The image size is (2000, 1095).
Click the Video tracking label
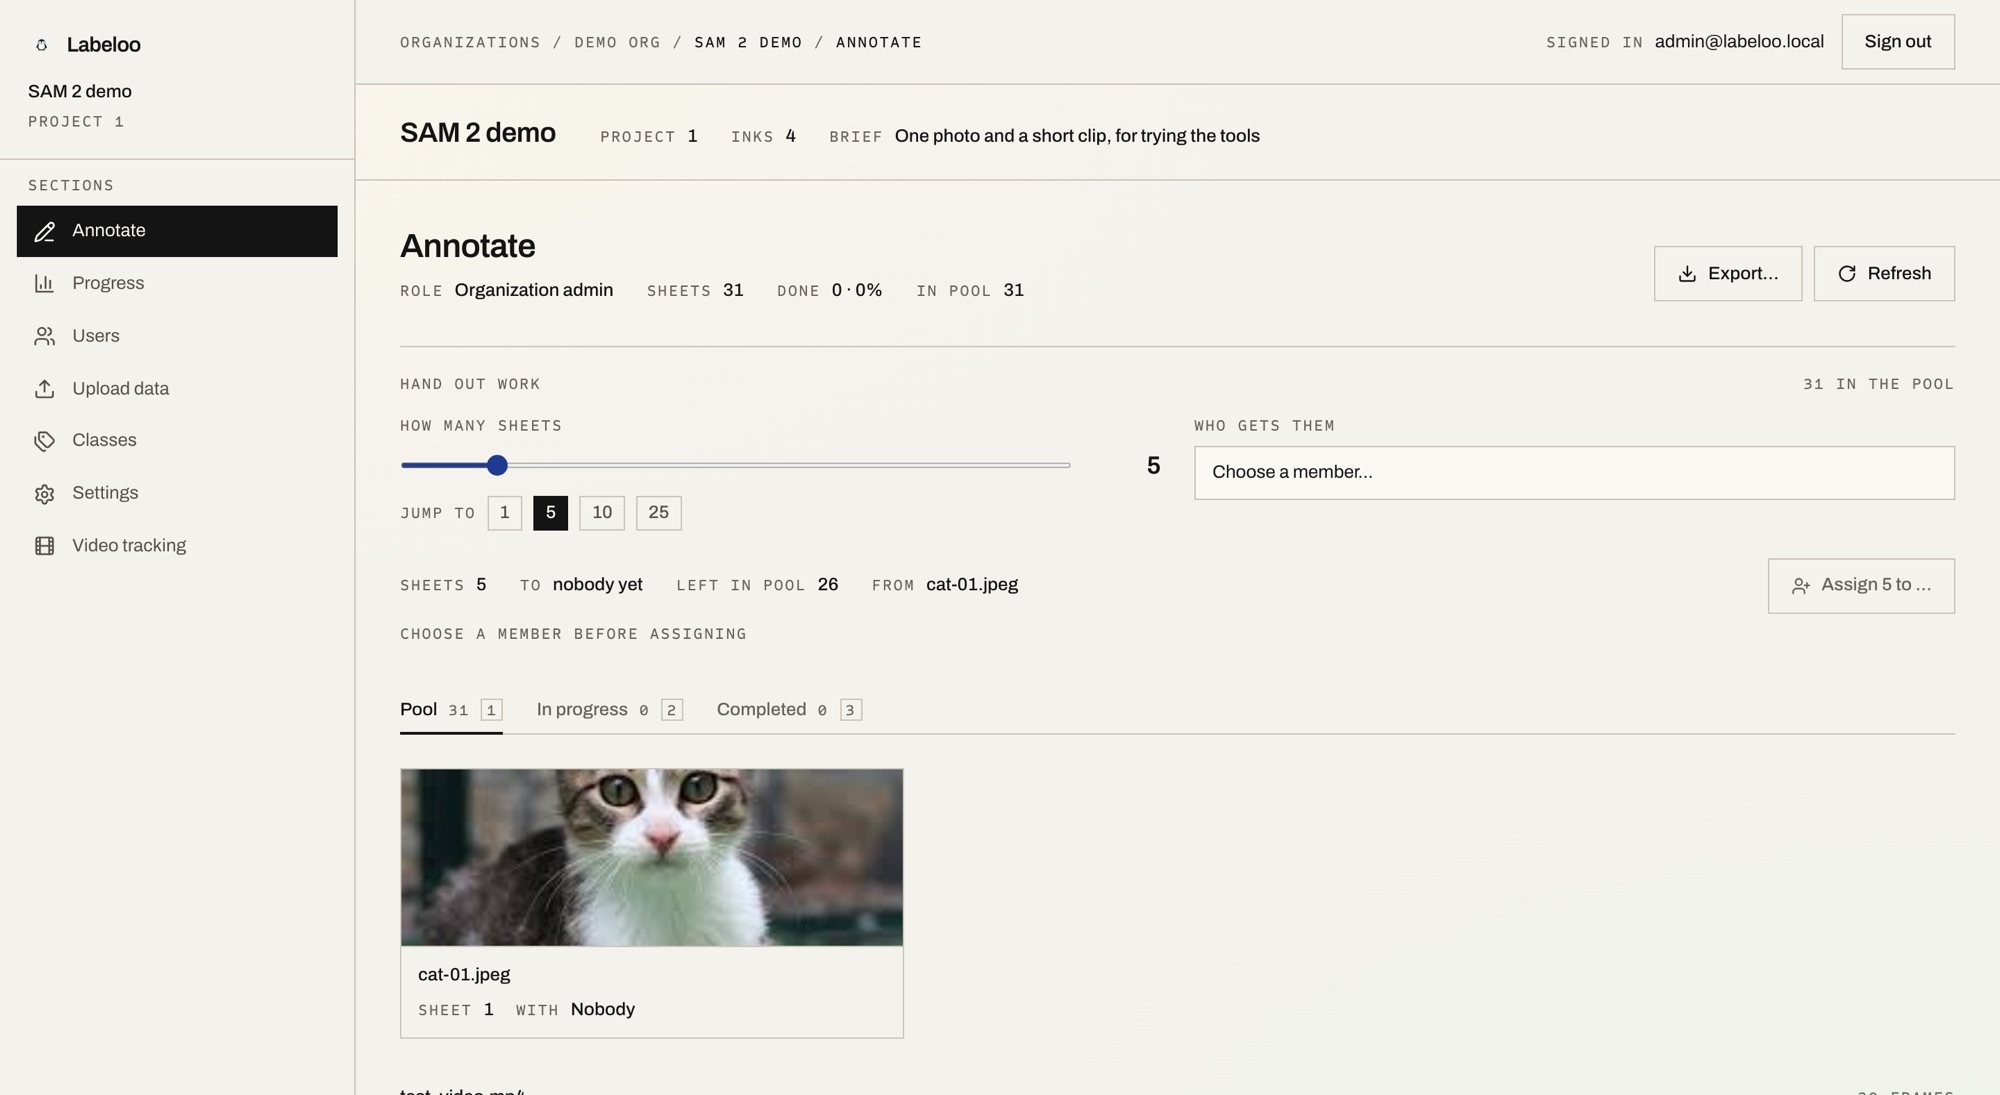pyautogui.click(x=129, y=546)
